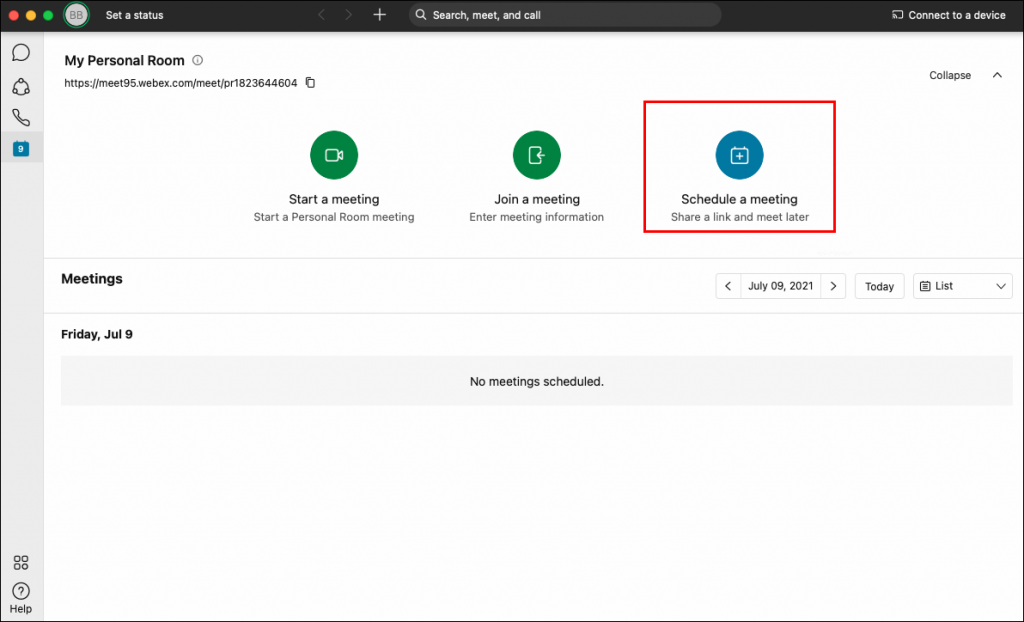This screenshot has width=1024, height=622.
Task: Open the profile avatar menu
Action: pos(75,15)
